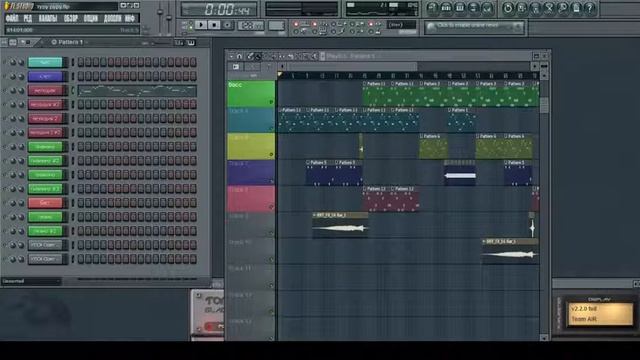Open the ФАЙЛ menu
The height and width of the screenshot is (360, 640).
(12, 18)
